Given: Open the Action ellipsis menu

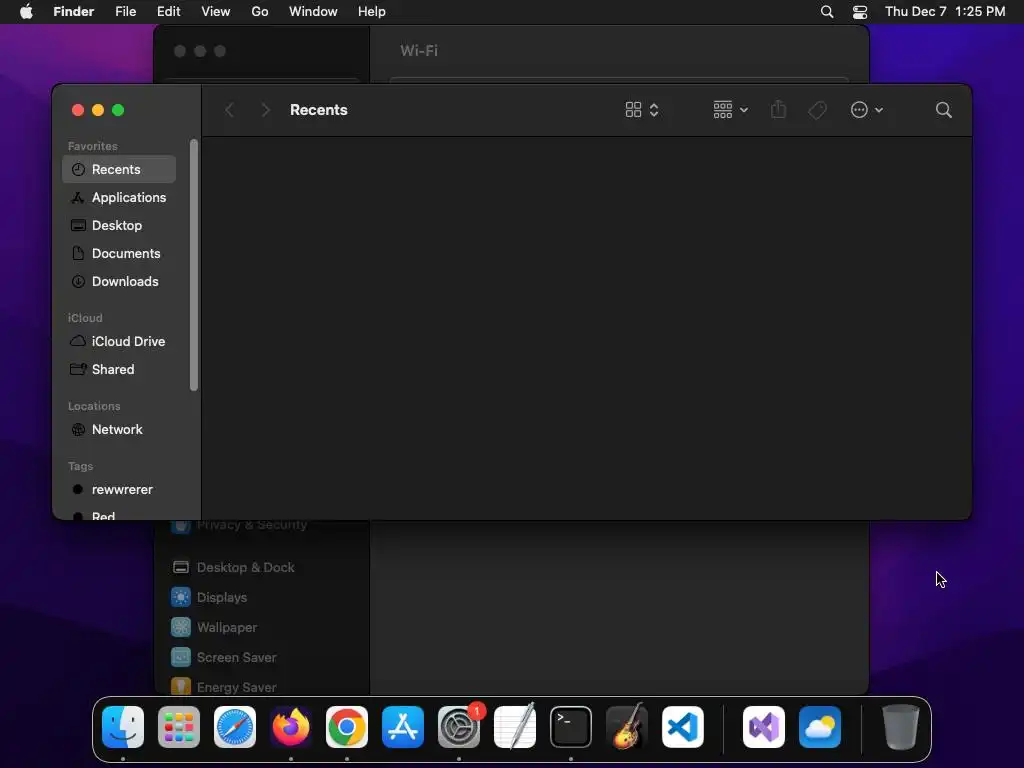Looking at the screenshot, I should click(x=867, y=110).
